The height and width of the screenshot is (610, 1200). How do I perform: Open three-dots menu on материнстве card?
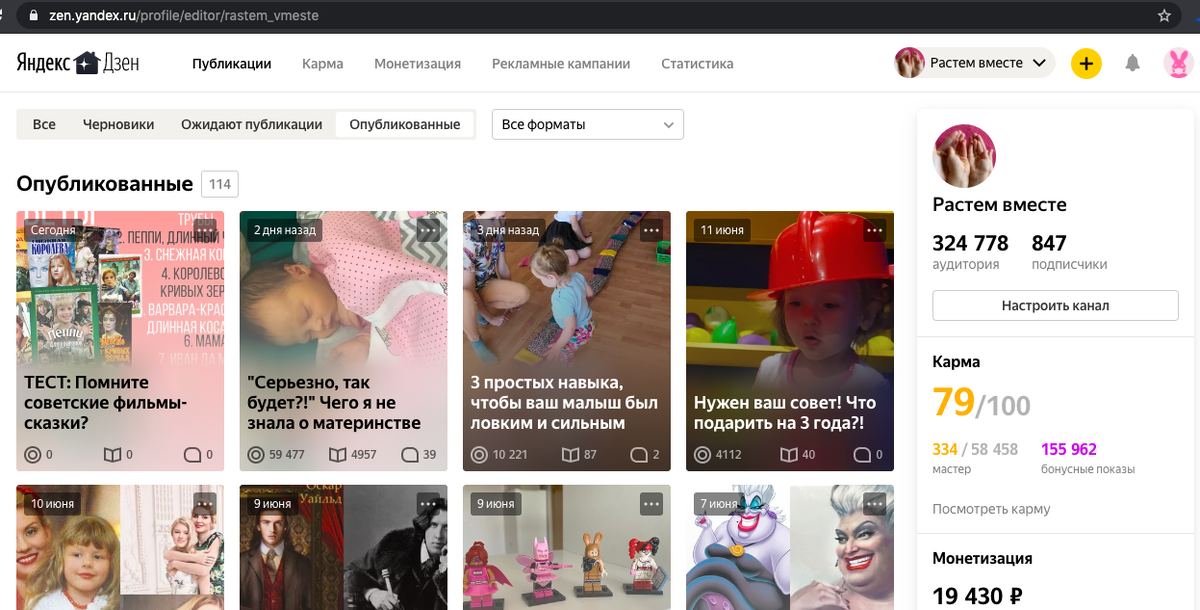(x=428, y=230)
